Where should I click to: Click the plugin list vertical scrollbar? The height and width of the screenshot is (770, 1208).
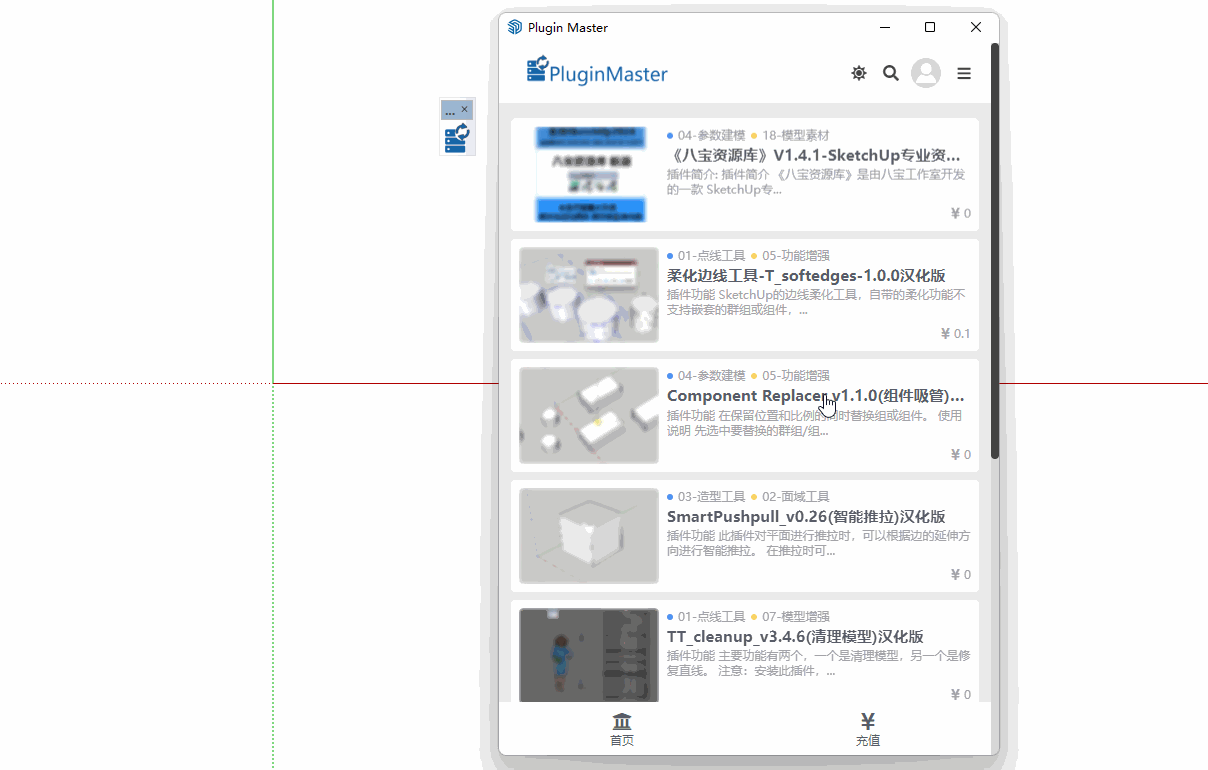(994, 250)
